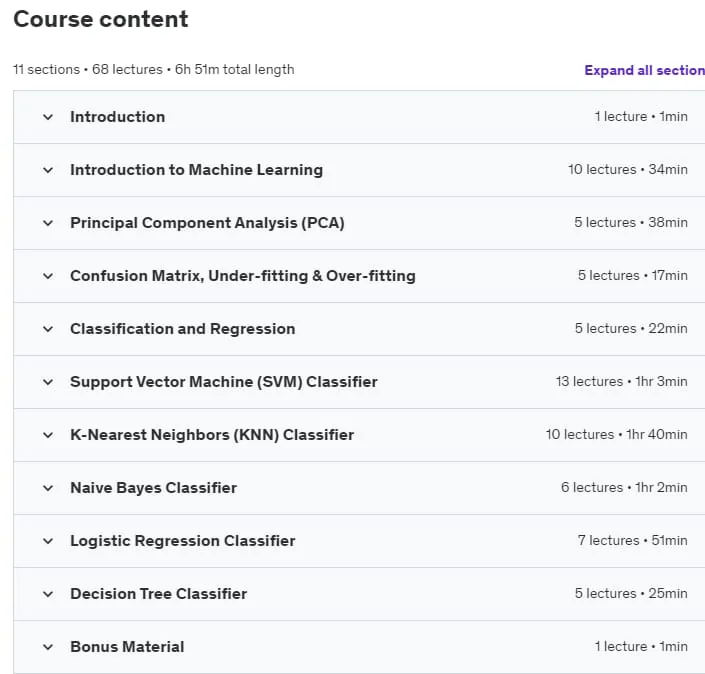This screenshot has height=674, width=705.
Task: Click Expand all sections link
Action: 644,70
